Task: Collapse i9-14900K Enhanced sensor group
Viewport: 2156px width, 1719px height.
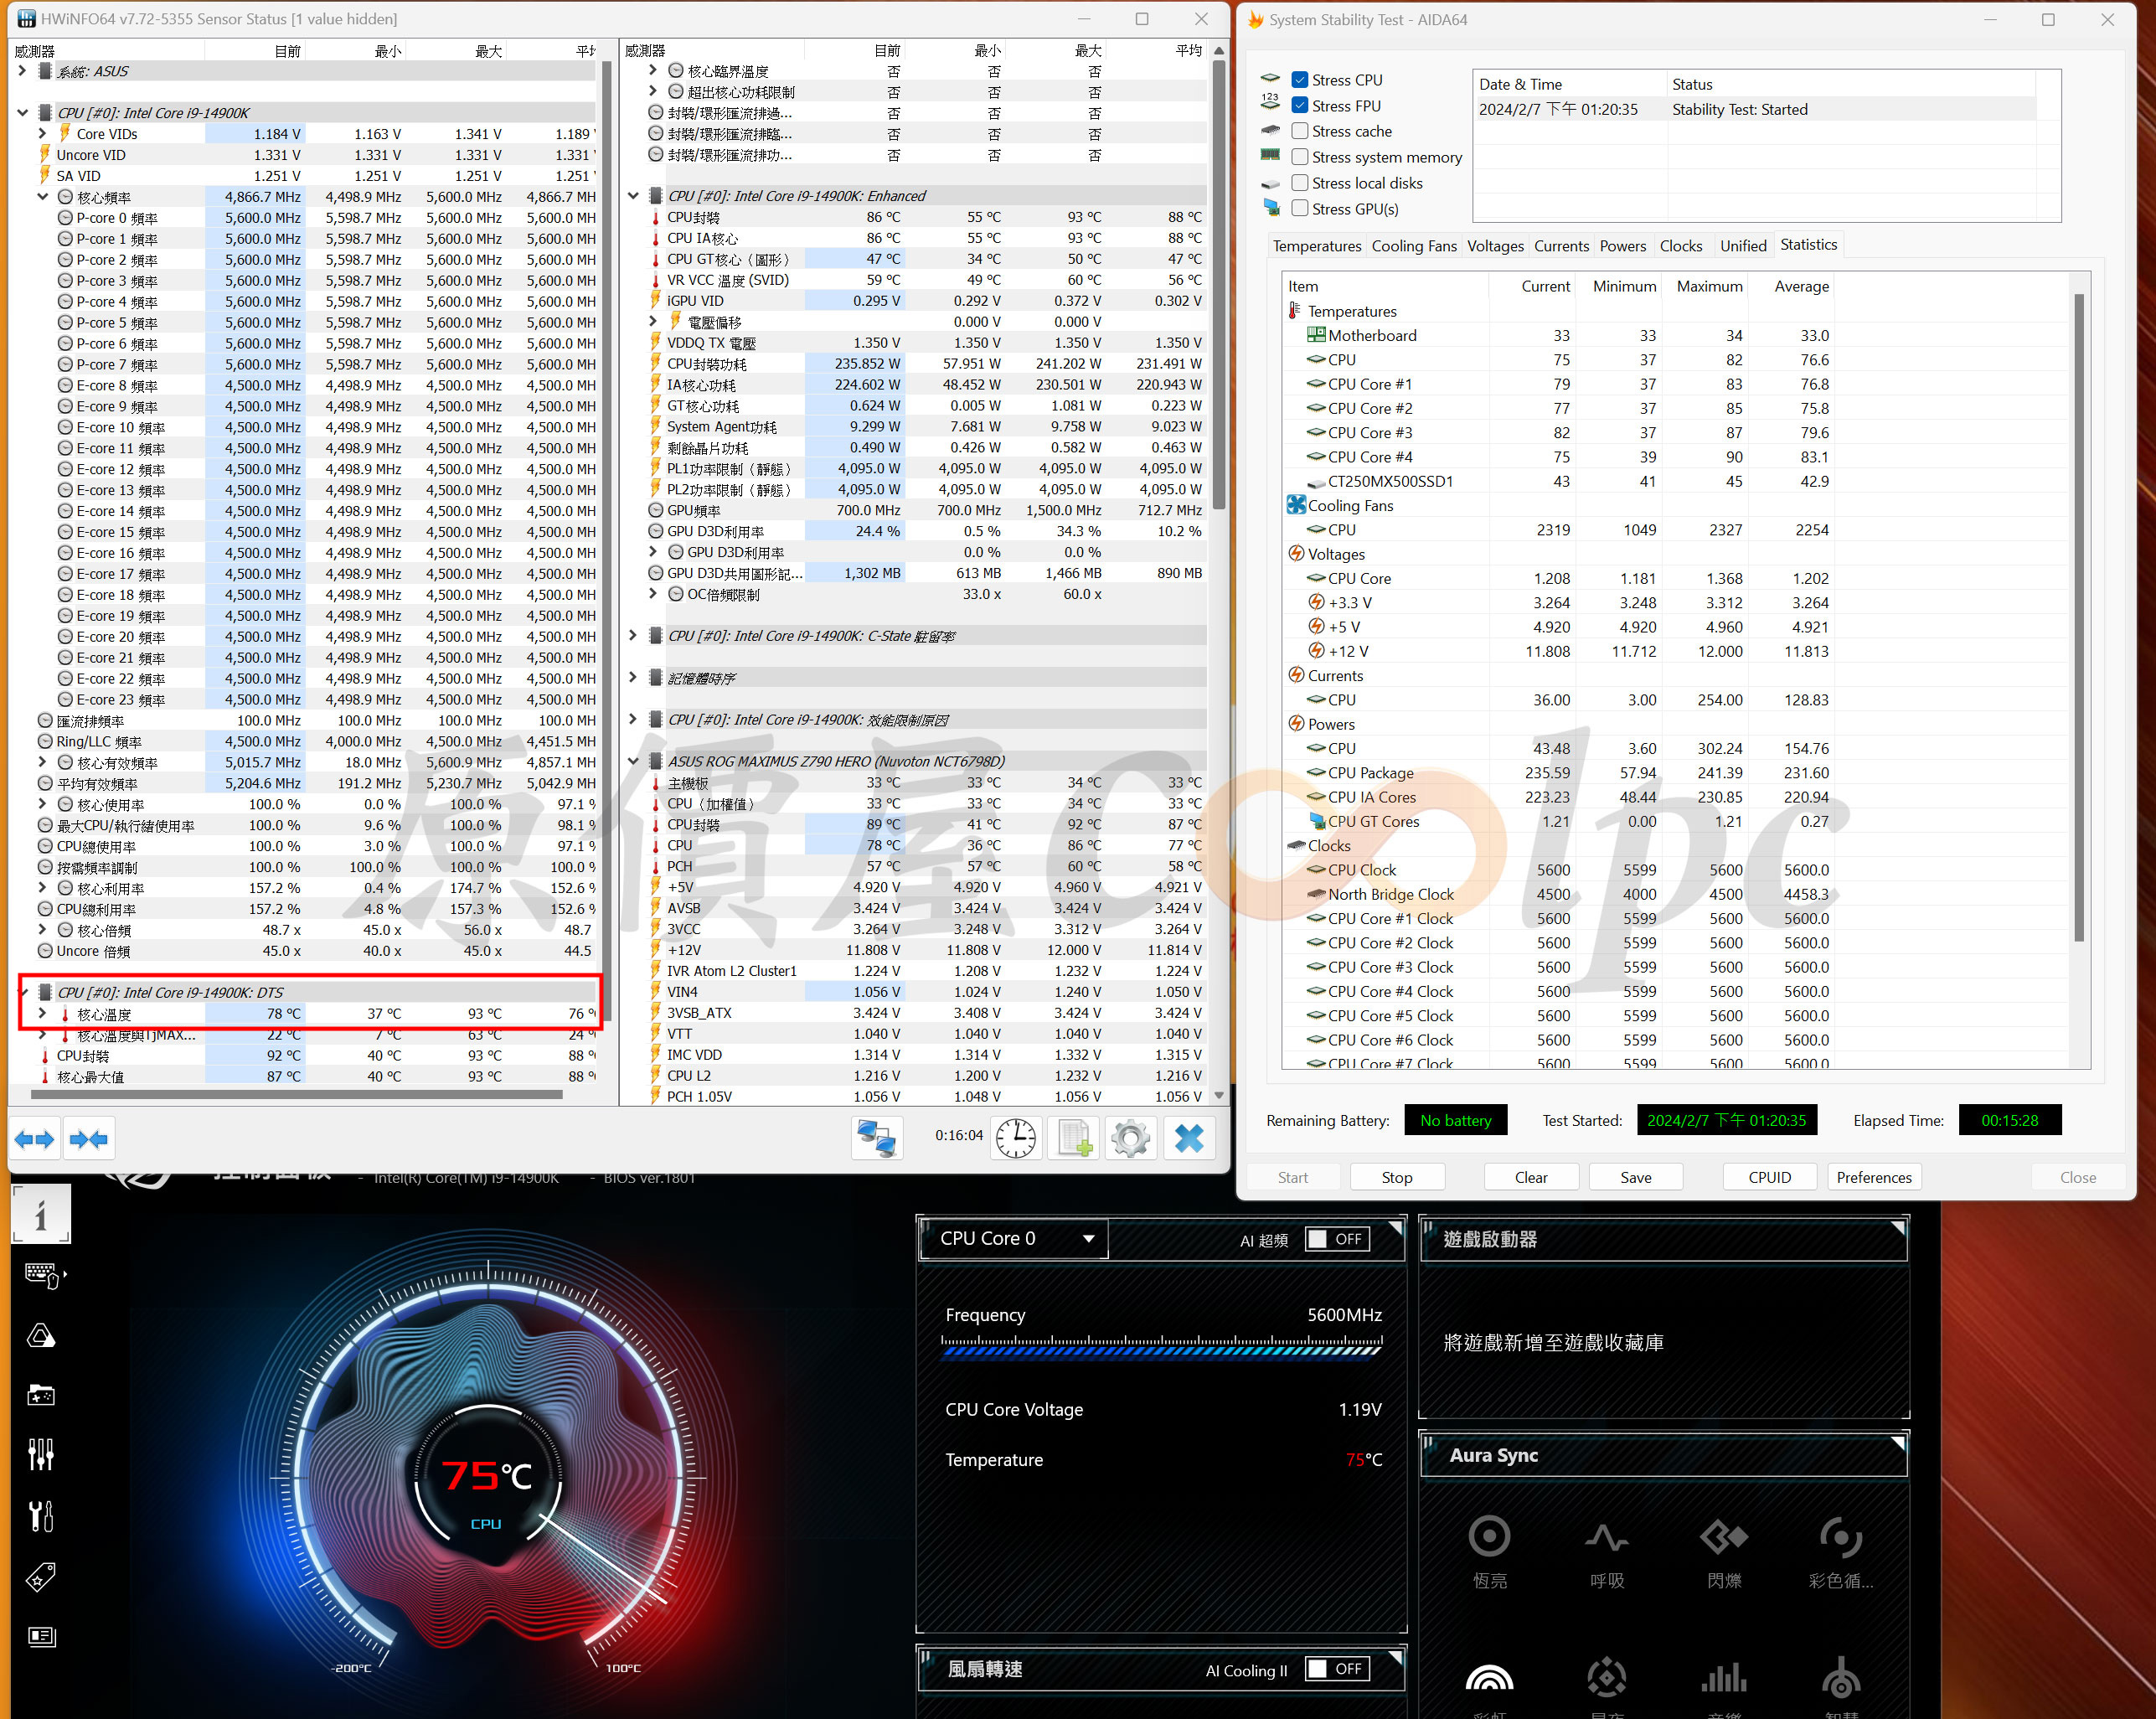Action: point(633,196)
